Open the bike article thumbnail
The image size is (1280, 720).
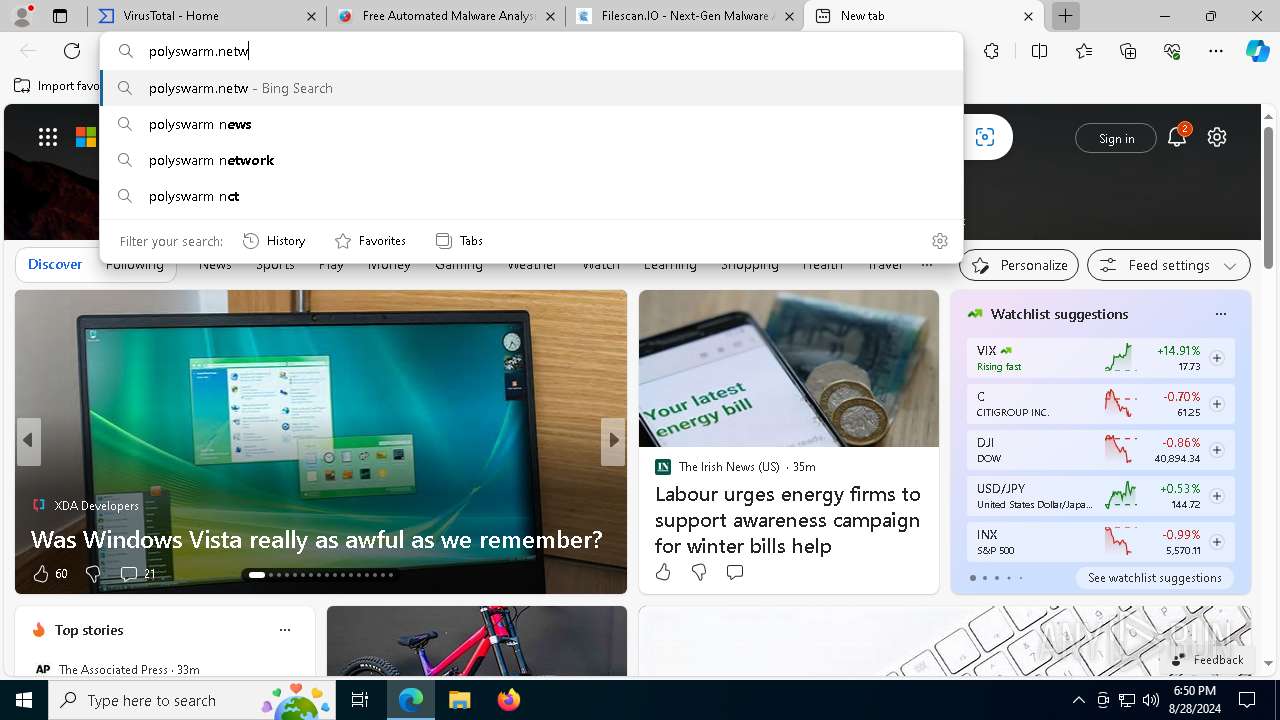477,640
